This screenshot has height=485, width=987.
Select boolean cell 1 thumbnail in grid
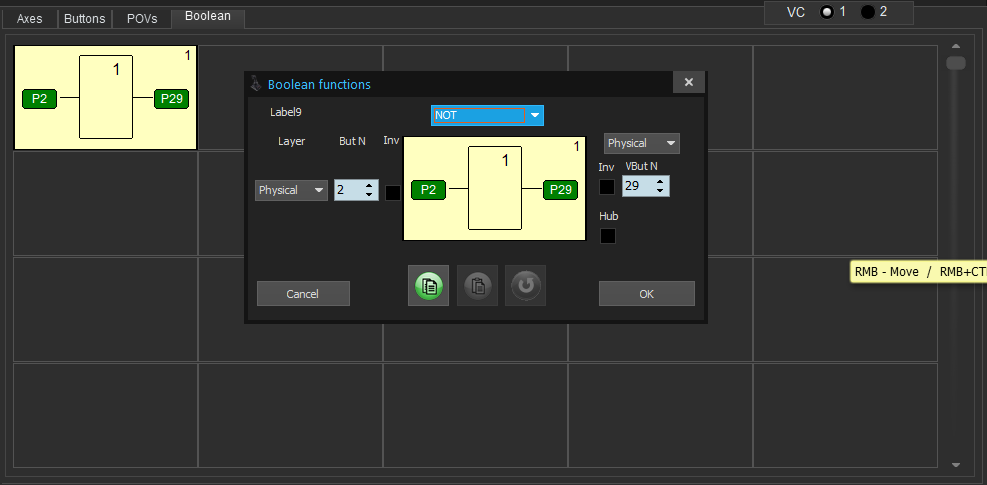pos(106,98)
